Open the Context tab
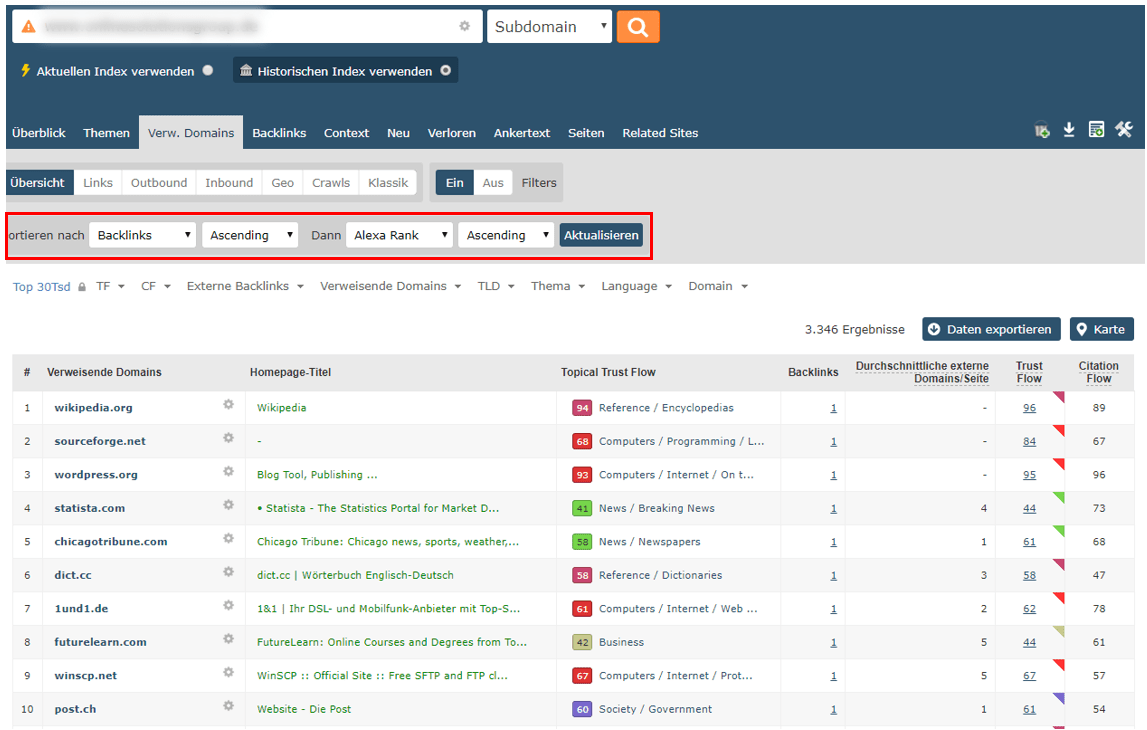This screenshot has width=1147, height=730. click(x=347, y=133)
